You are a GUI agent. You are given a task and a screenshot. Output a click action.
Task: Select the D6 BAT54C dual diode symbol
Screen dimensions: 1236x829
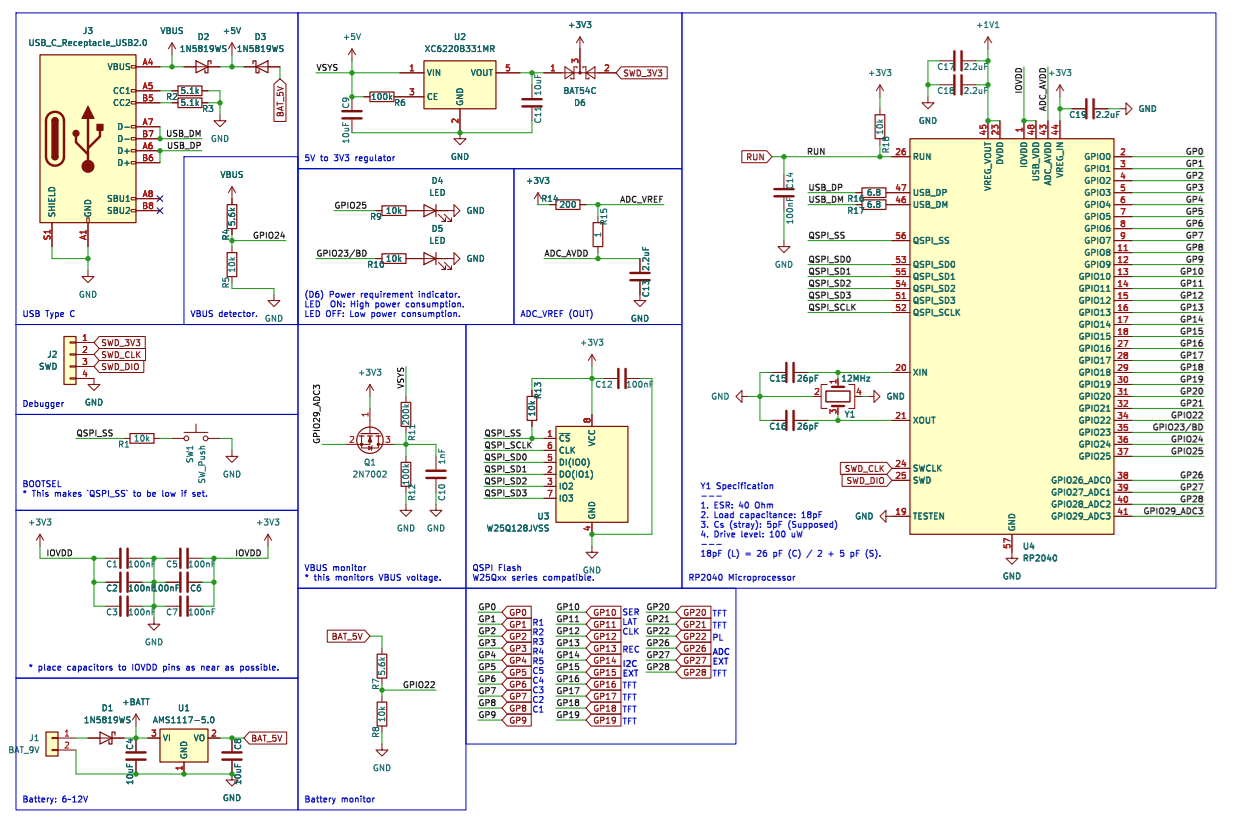[x=580, y=71]
